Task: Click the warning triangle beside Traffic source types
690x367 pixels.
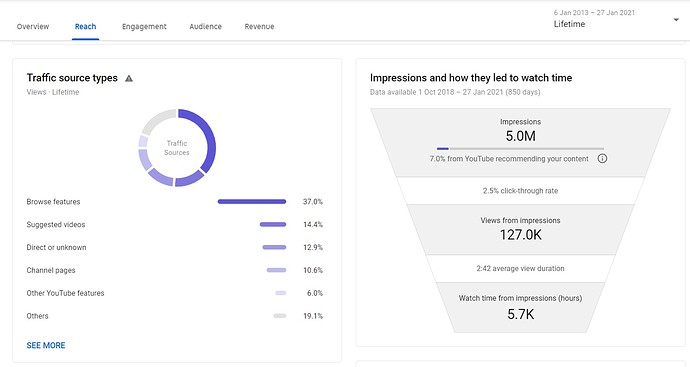Action: (128, 78)
